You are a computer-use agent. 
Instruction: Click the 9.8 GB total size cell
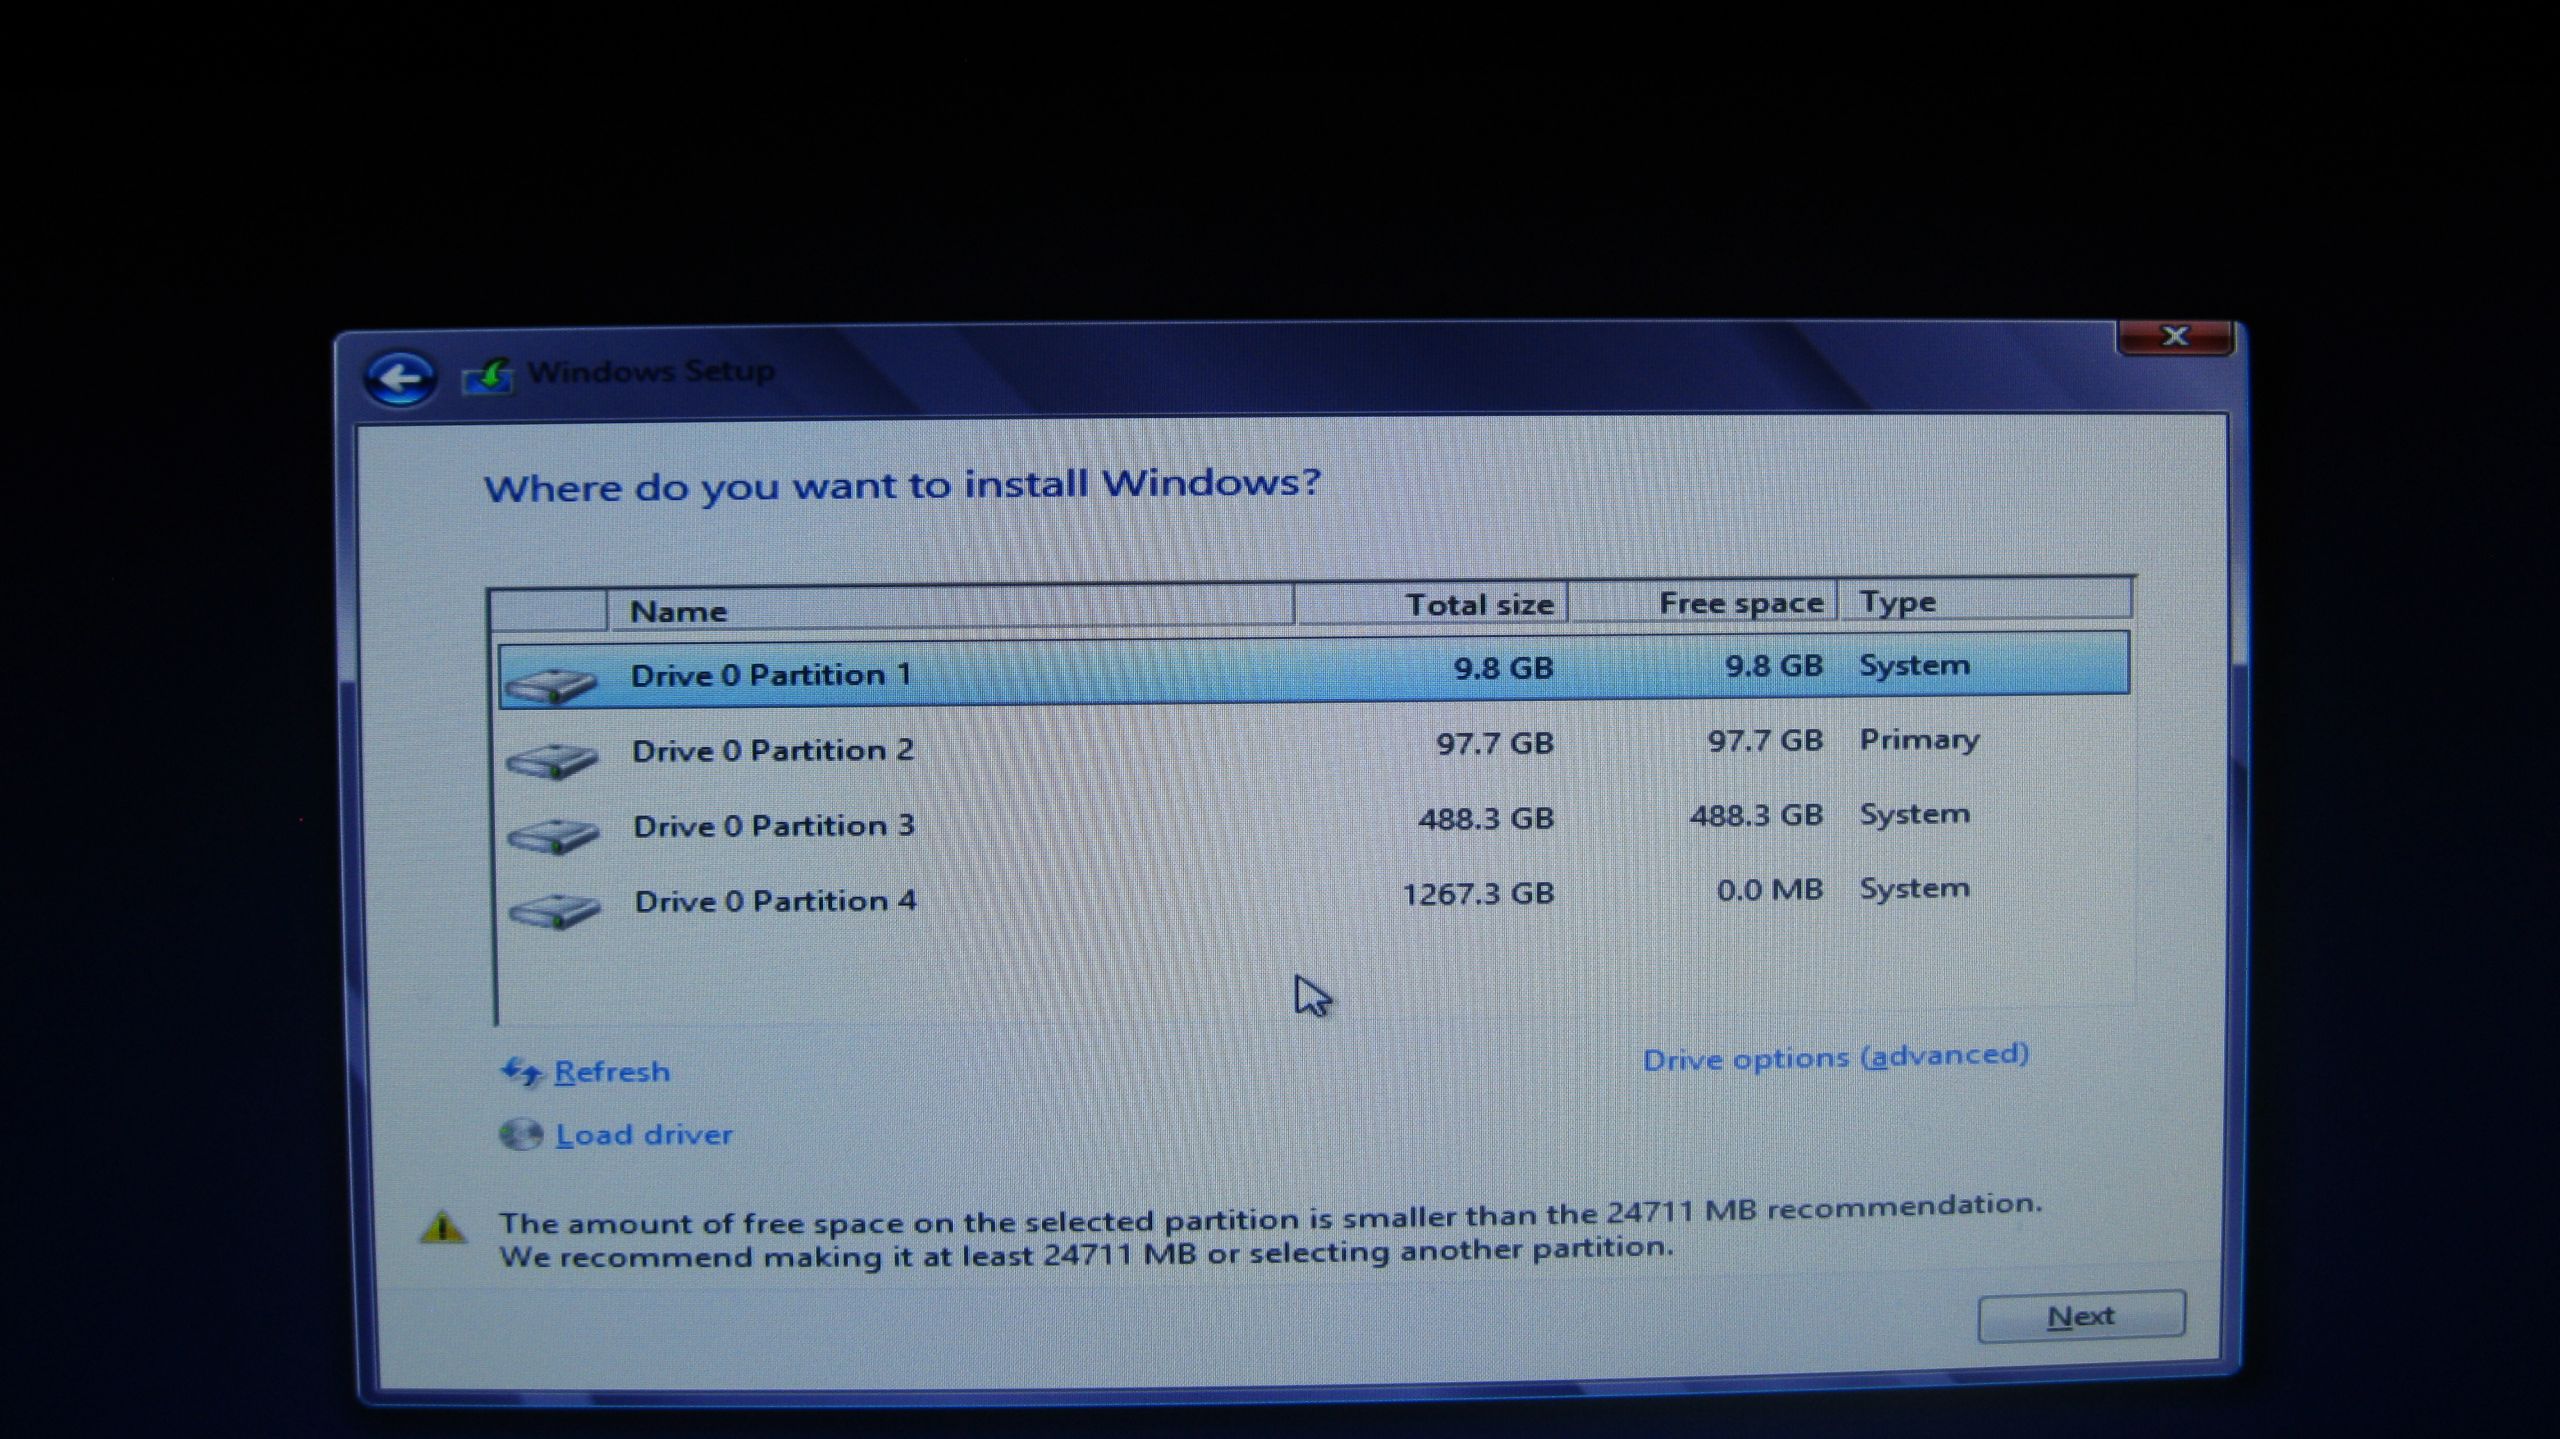click(1504, 668)
